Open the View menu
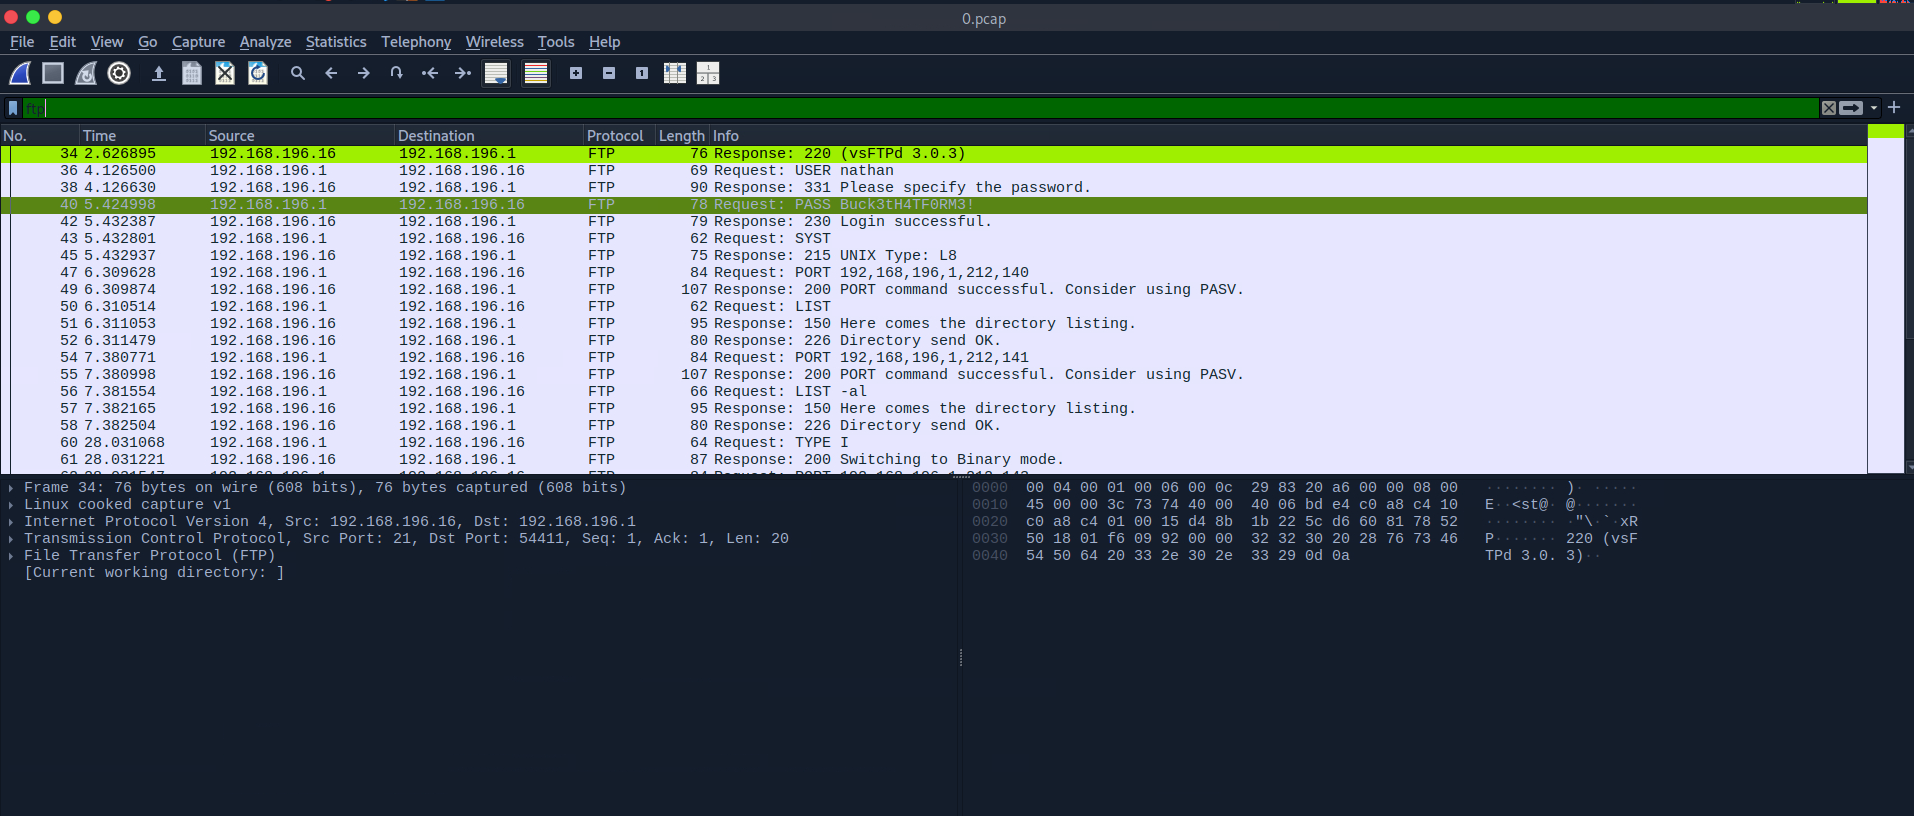This screenshot has width=1914, height=816. tap(107, 42)
